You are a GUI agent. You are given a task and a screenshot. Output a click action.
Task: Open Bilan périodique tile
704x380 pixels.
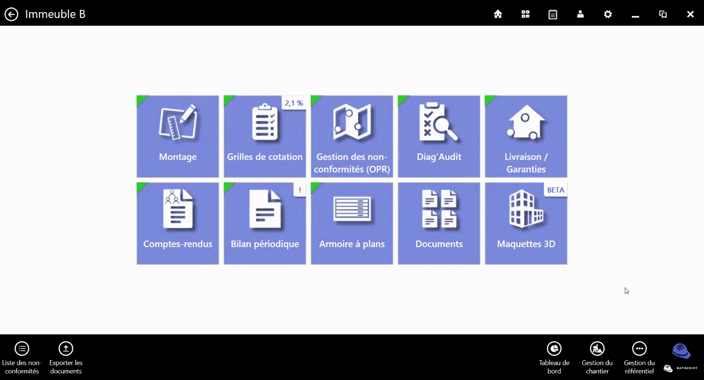264,223
